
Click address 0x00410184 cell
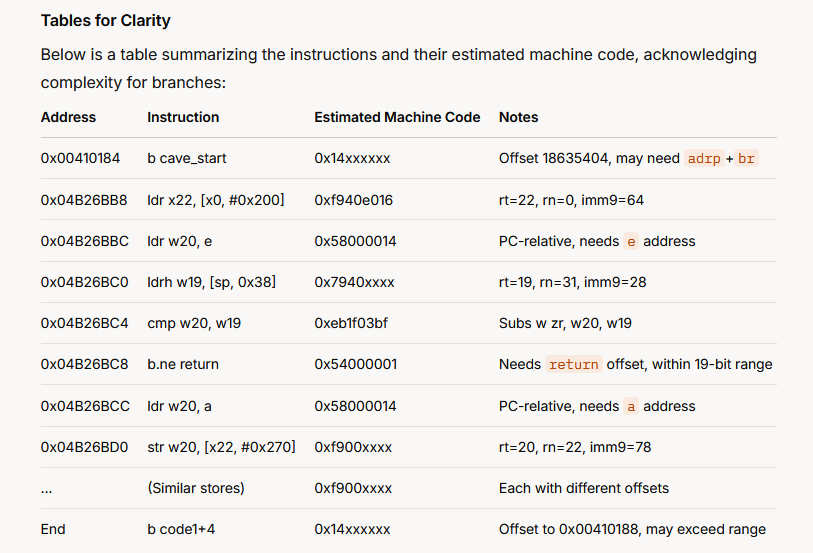[80, 158]
